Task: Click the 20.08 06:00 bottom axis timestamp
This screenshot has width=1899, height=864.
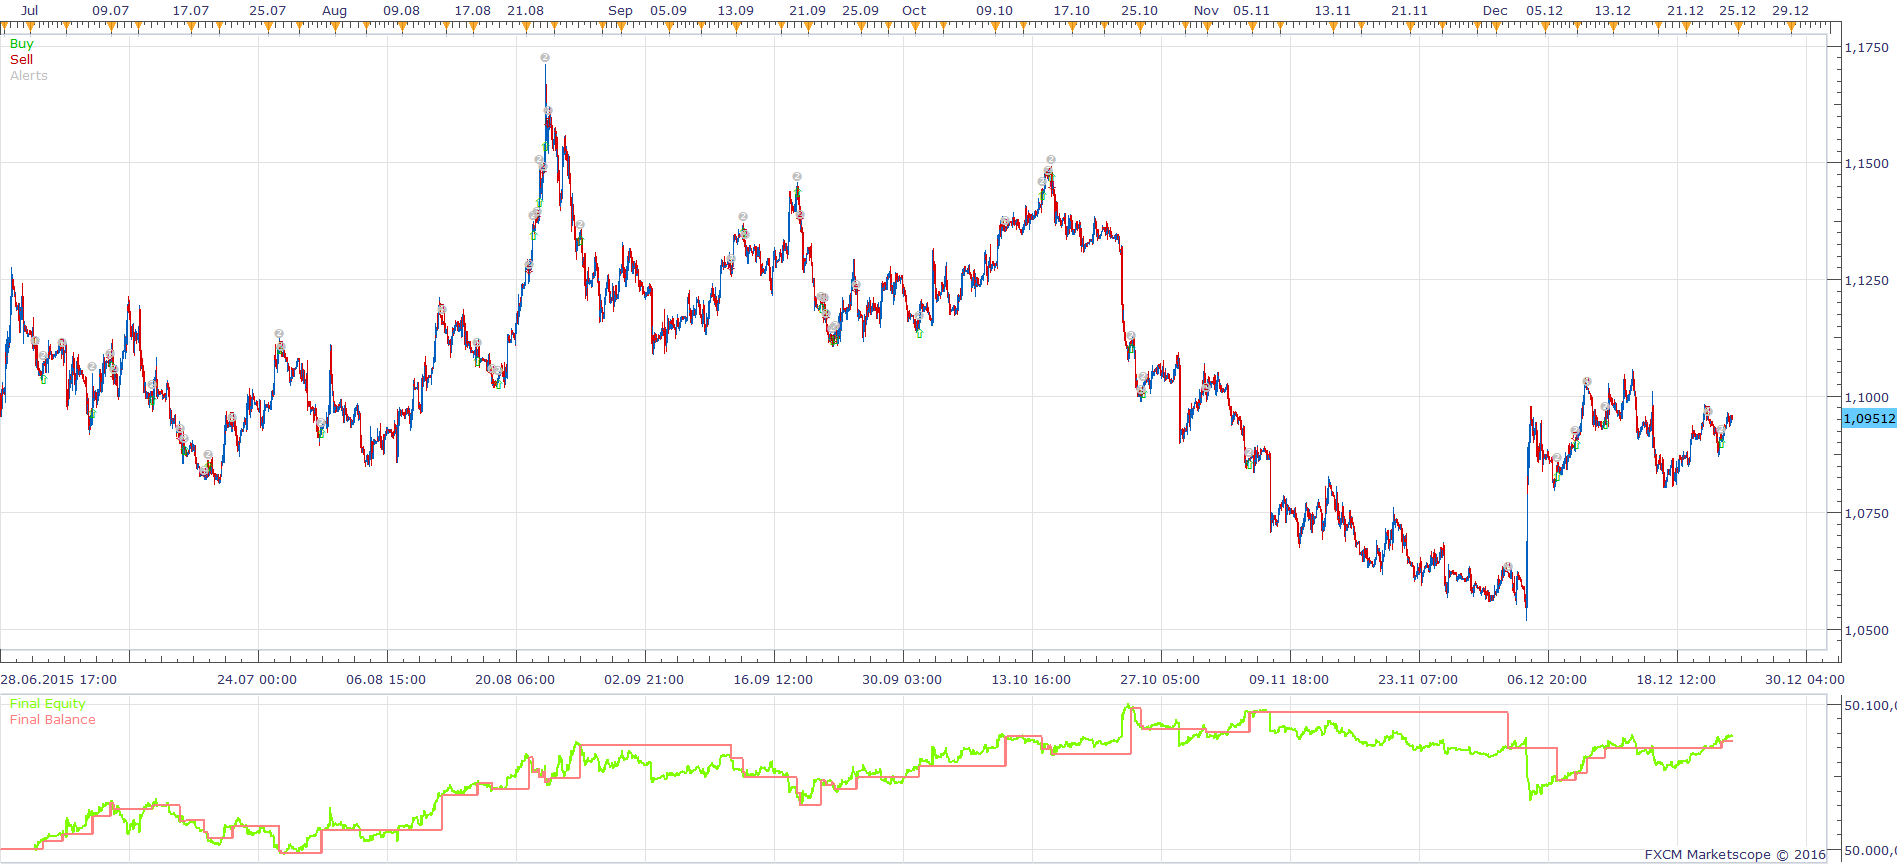Action: [515, 680]
